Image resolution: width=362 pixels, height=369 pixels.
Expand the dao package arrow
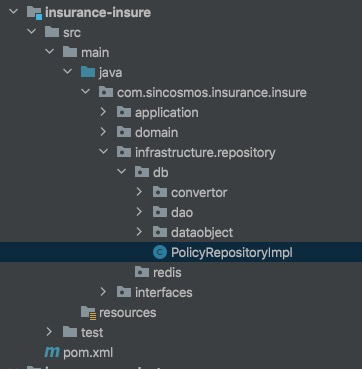pyautogui.click(x=139, y=212)
